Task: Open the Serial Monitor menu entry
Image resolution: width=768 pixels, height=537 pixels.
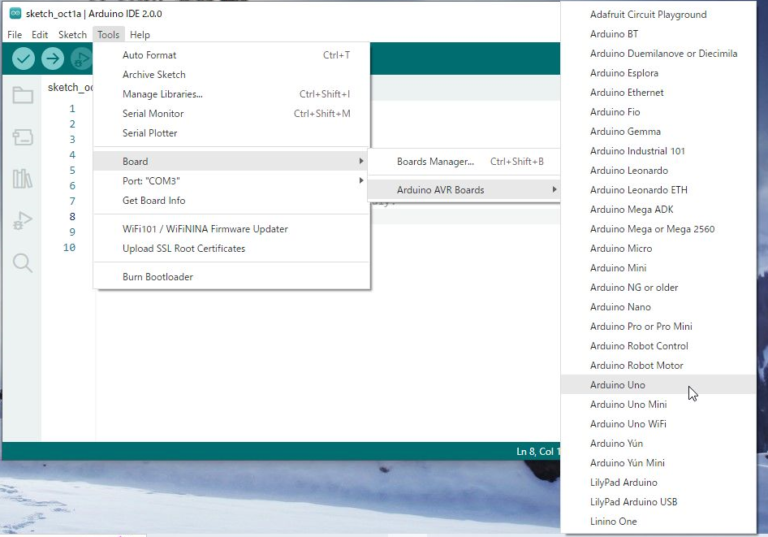Action: (x=232, y=114)
